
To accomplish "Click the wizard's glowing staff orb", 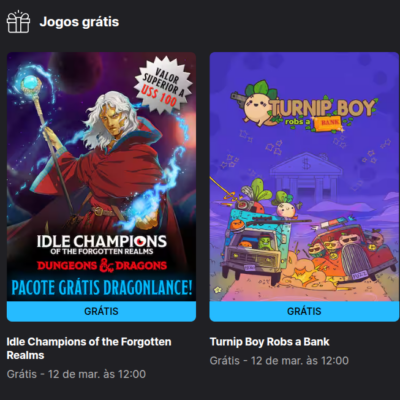I will click(31, 83).
